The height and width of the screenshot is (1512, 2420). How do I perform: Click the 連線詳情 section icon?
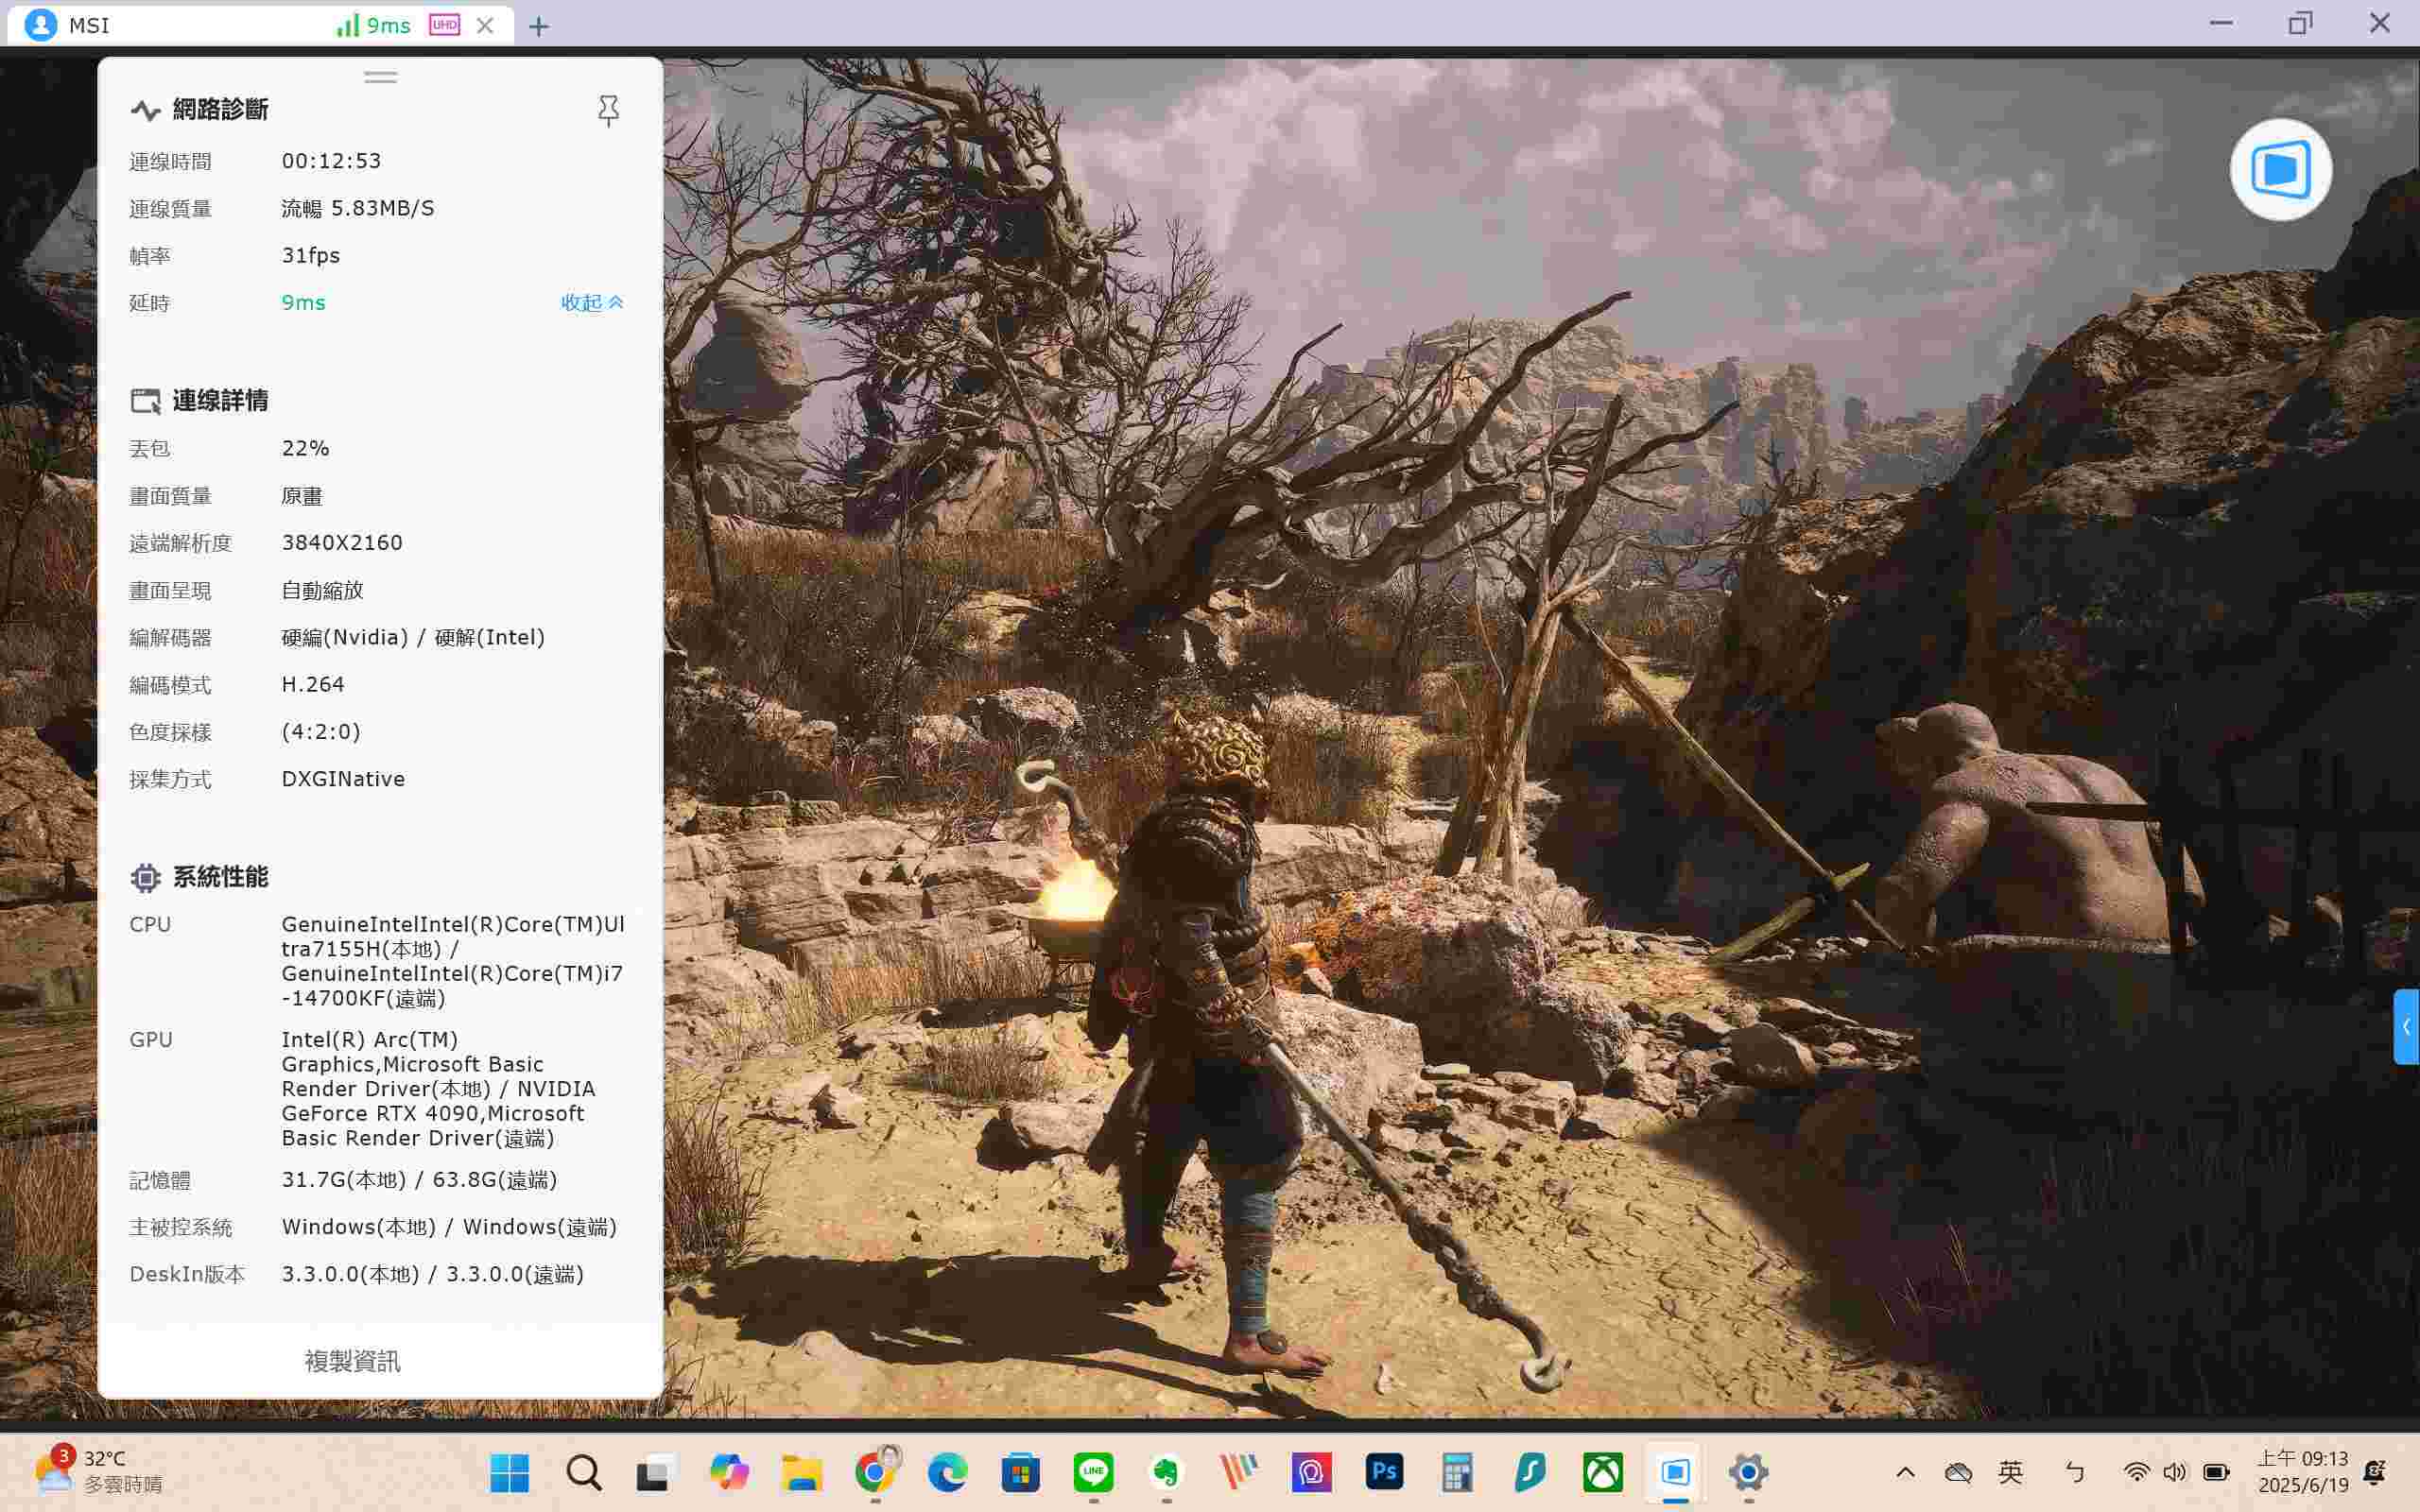pos(145,401)
